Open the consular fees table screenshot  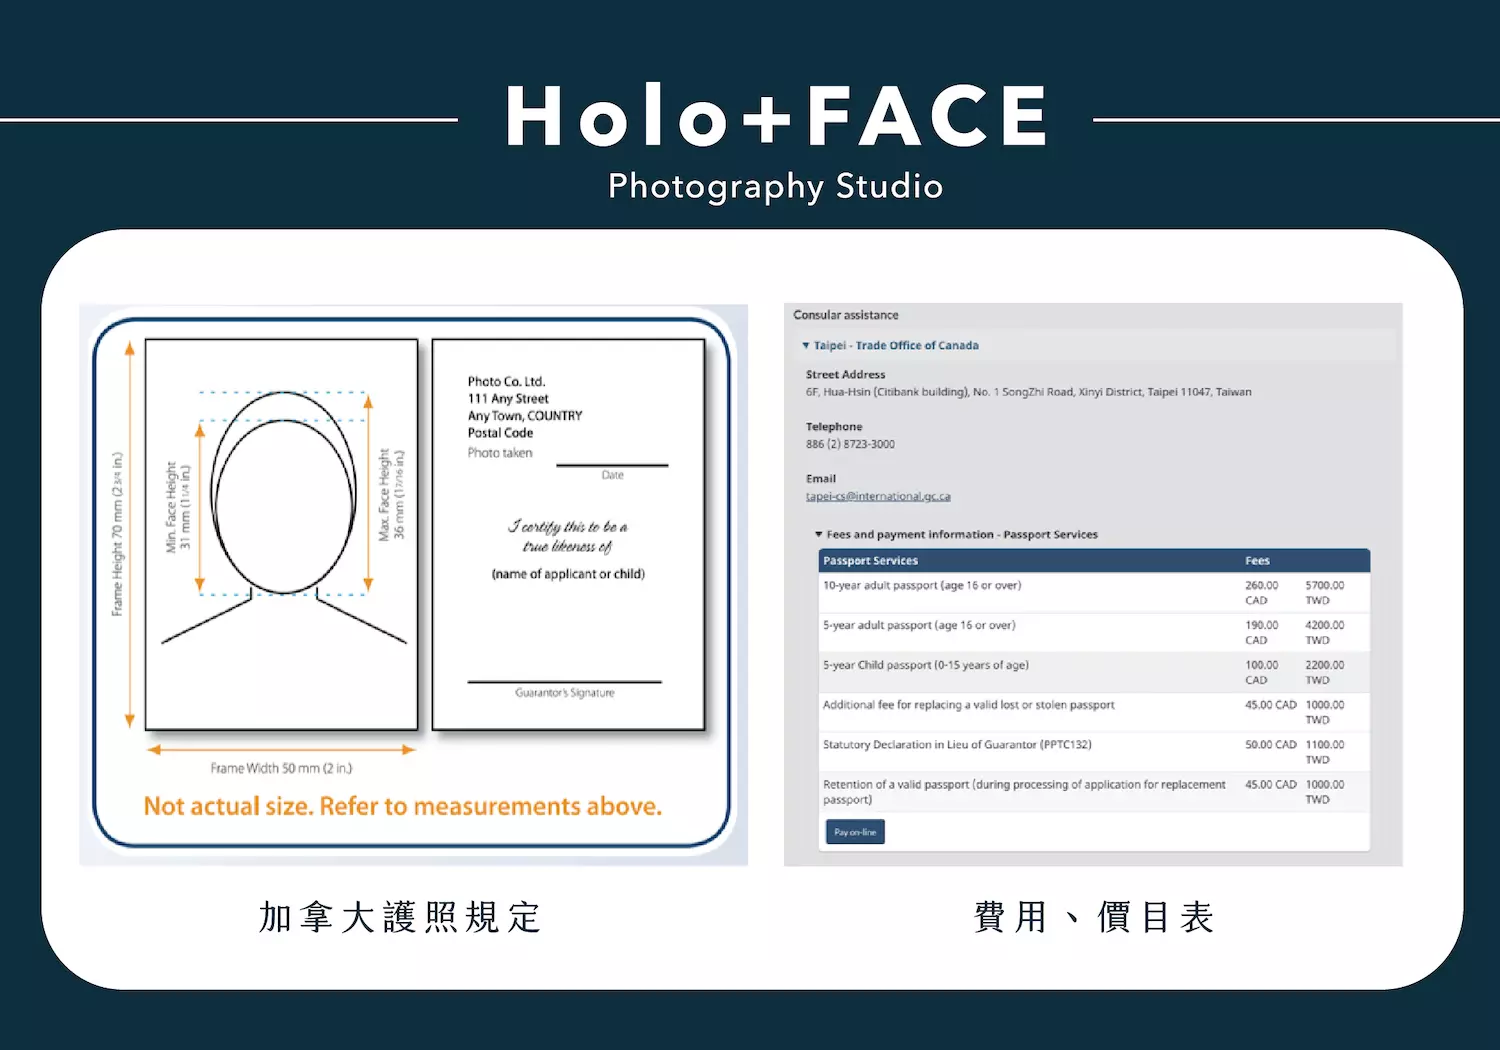pyautogui.click(x=1093, y=585)
